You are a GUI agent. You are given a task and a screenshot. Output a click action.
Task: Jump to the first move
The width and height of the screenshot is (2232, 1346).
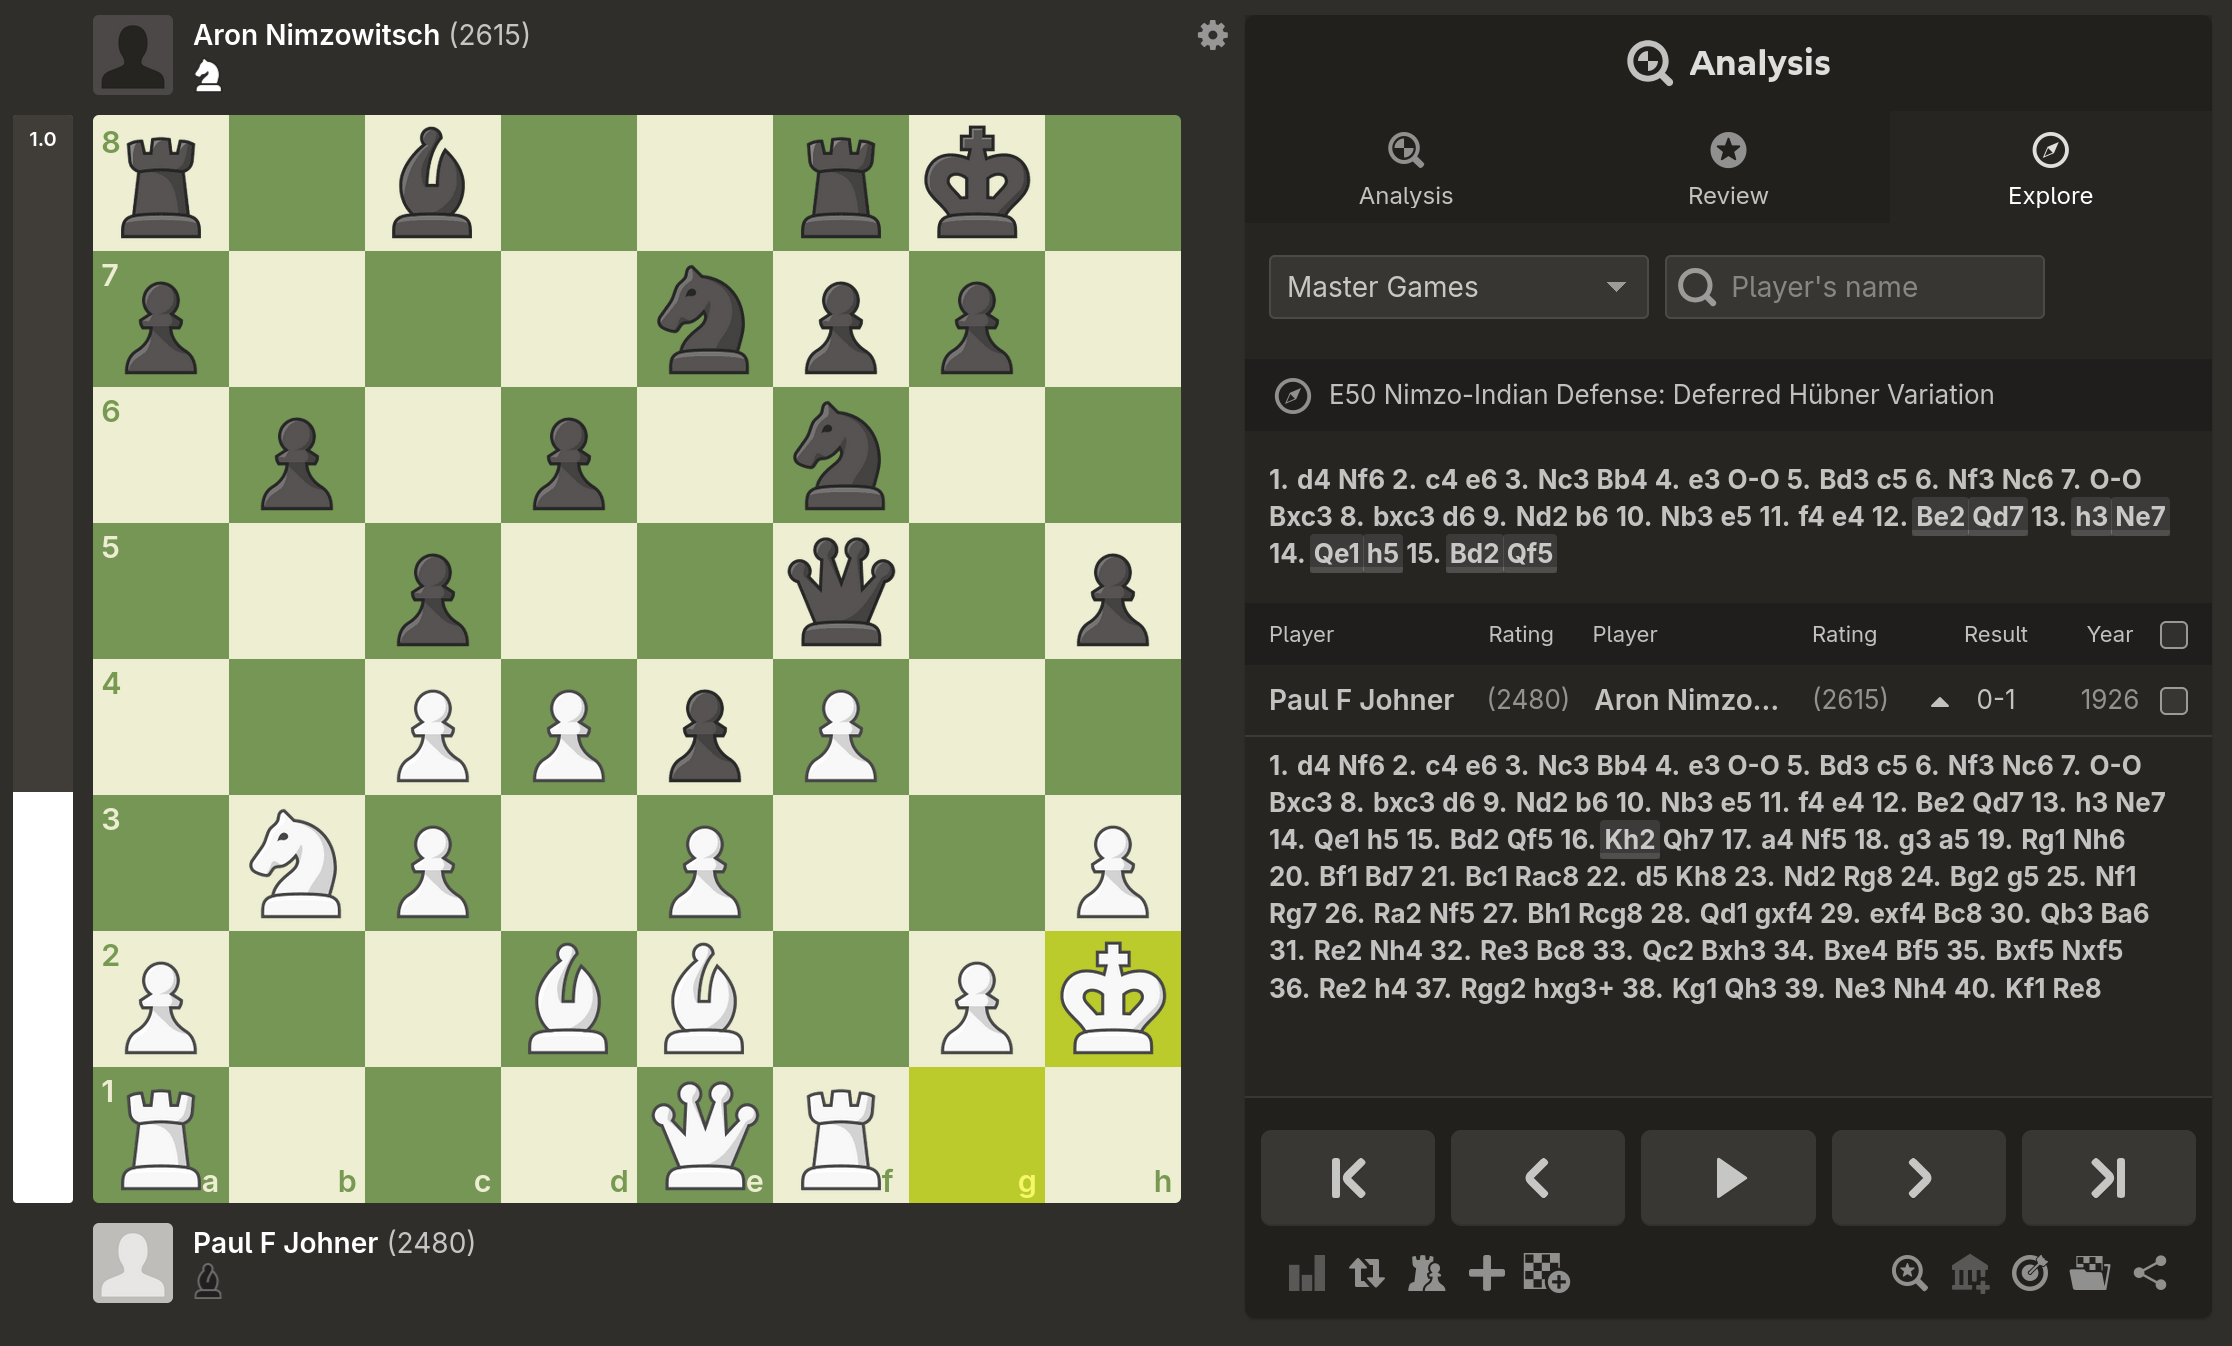1348,1178
